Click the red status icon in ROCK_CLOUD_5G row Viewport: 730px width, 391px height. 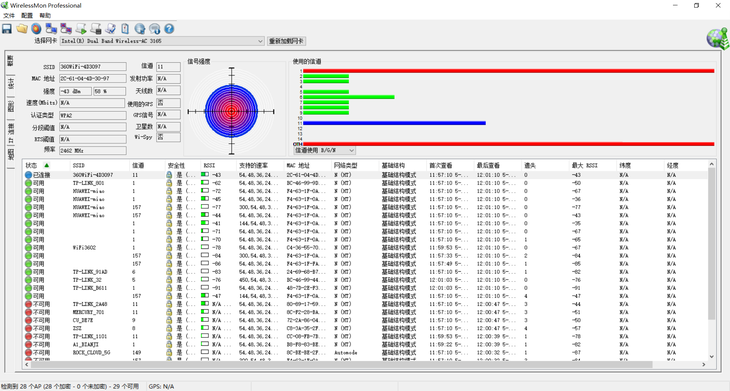tap(28, 352)
